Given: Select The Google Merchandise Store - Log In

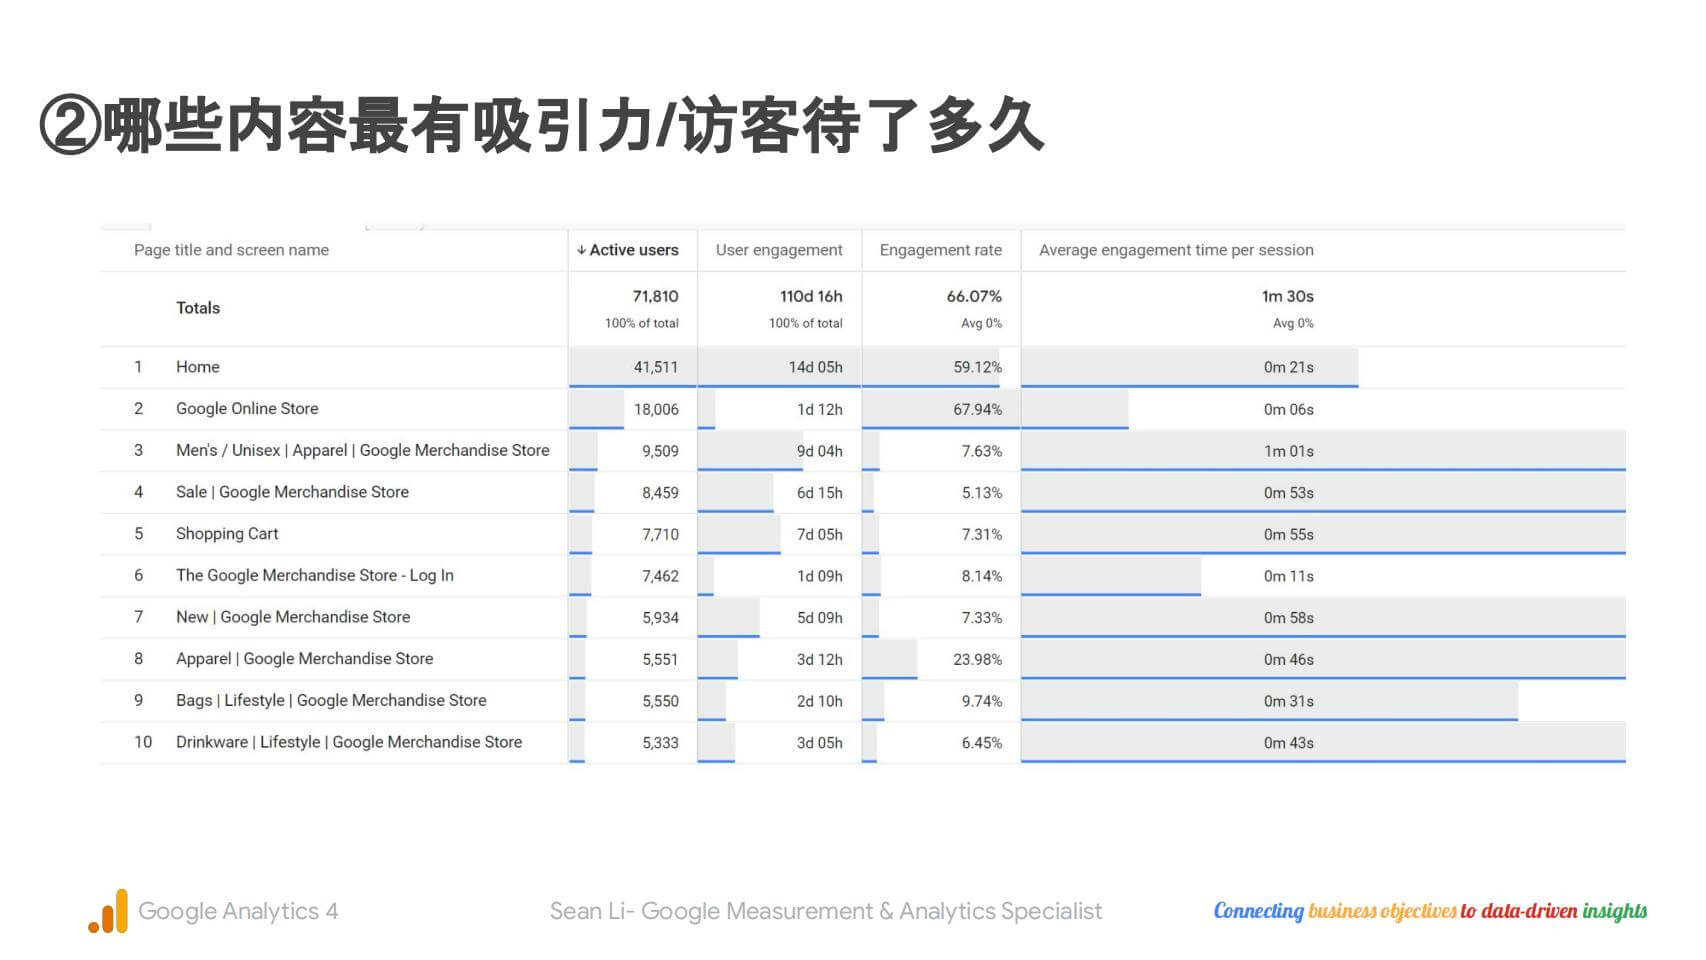Looking at the screenshot, I should [x=314, y=575].
